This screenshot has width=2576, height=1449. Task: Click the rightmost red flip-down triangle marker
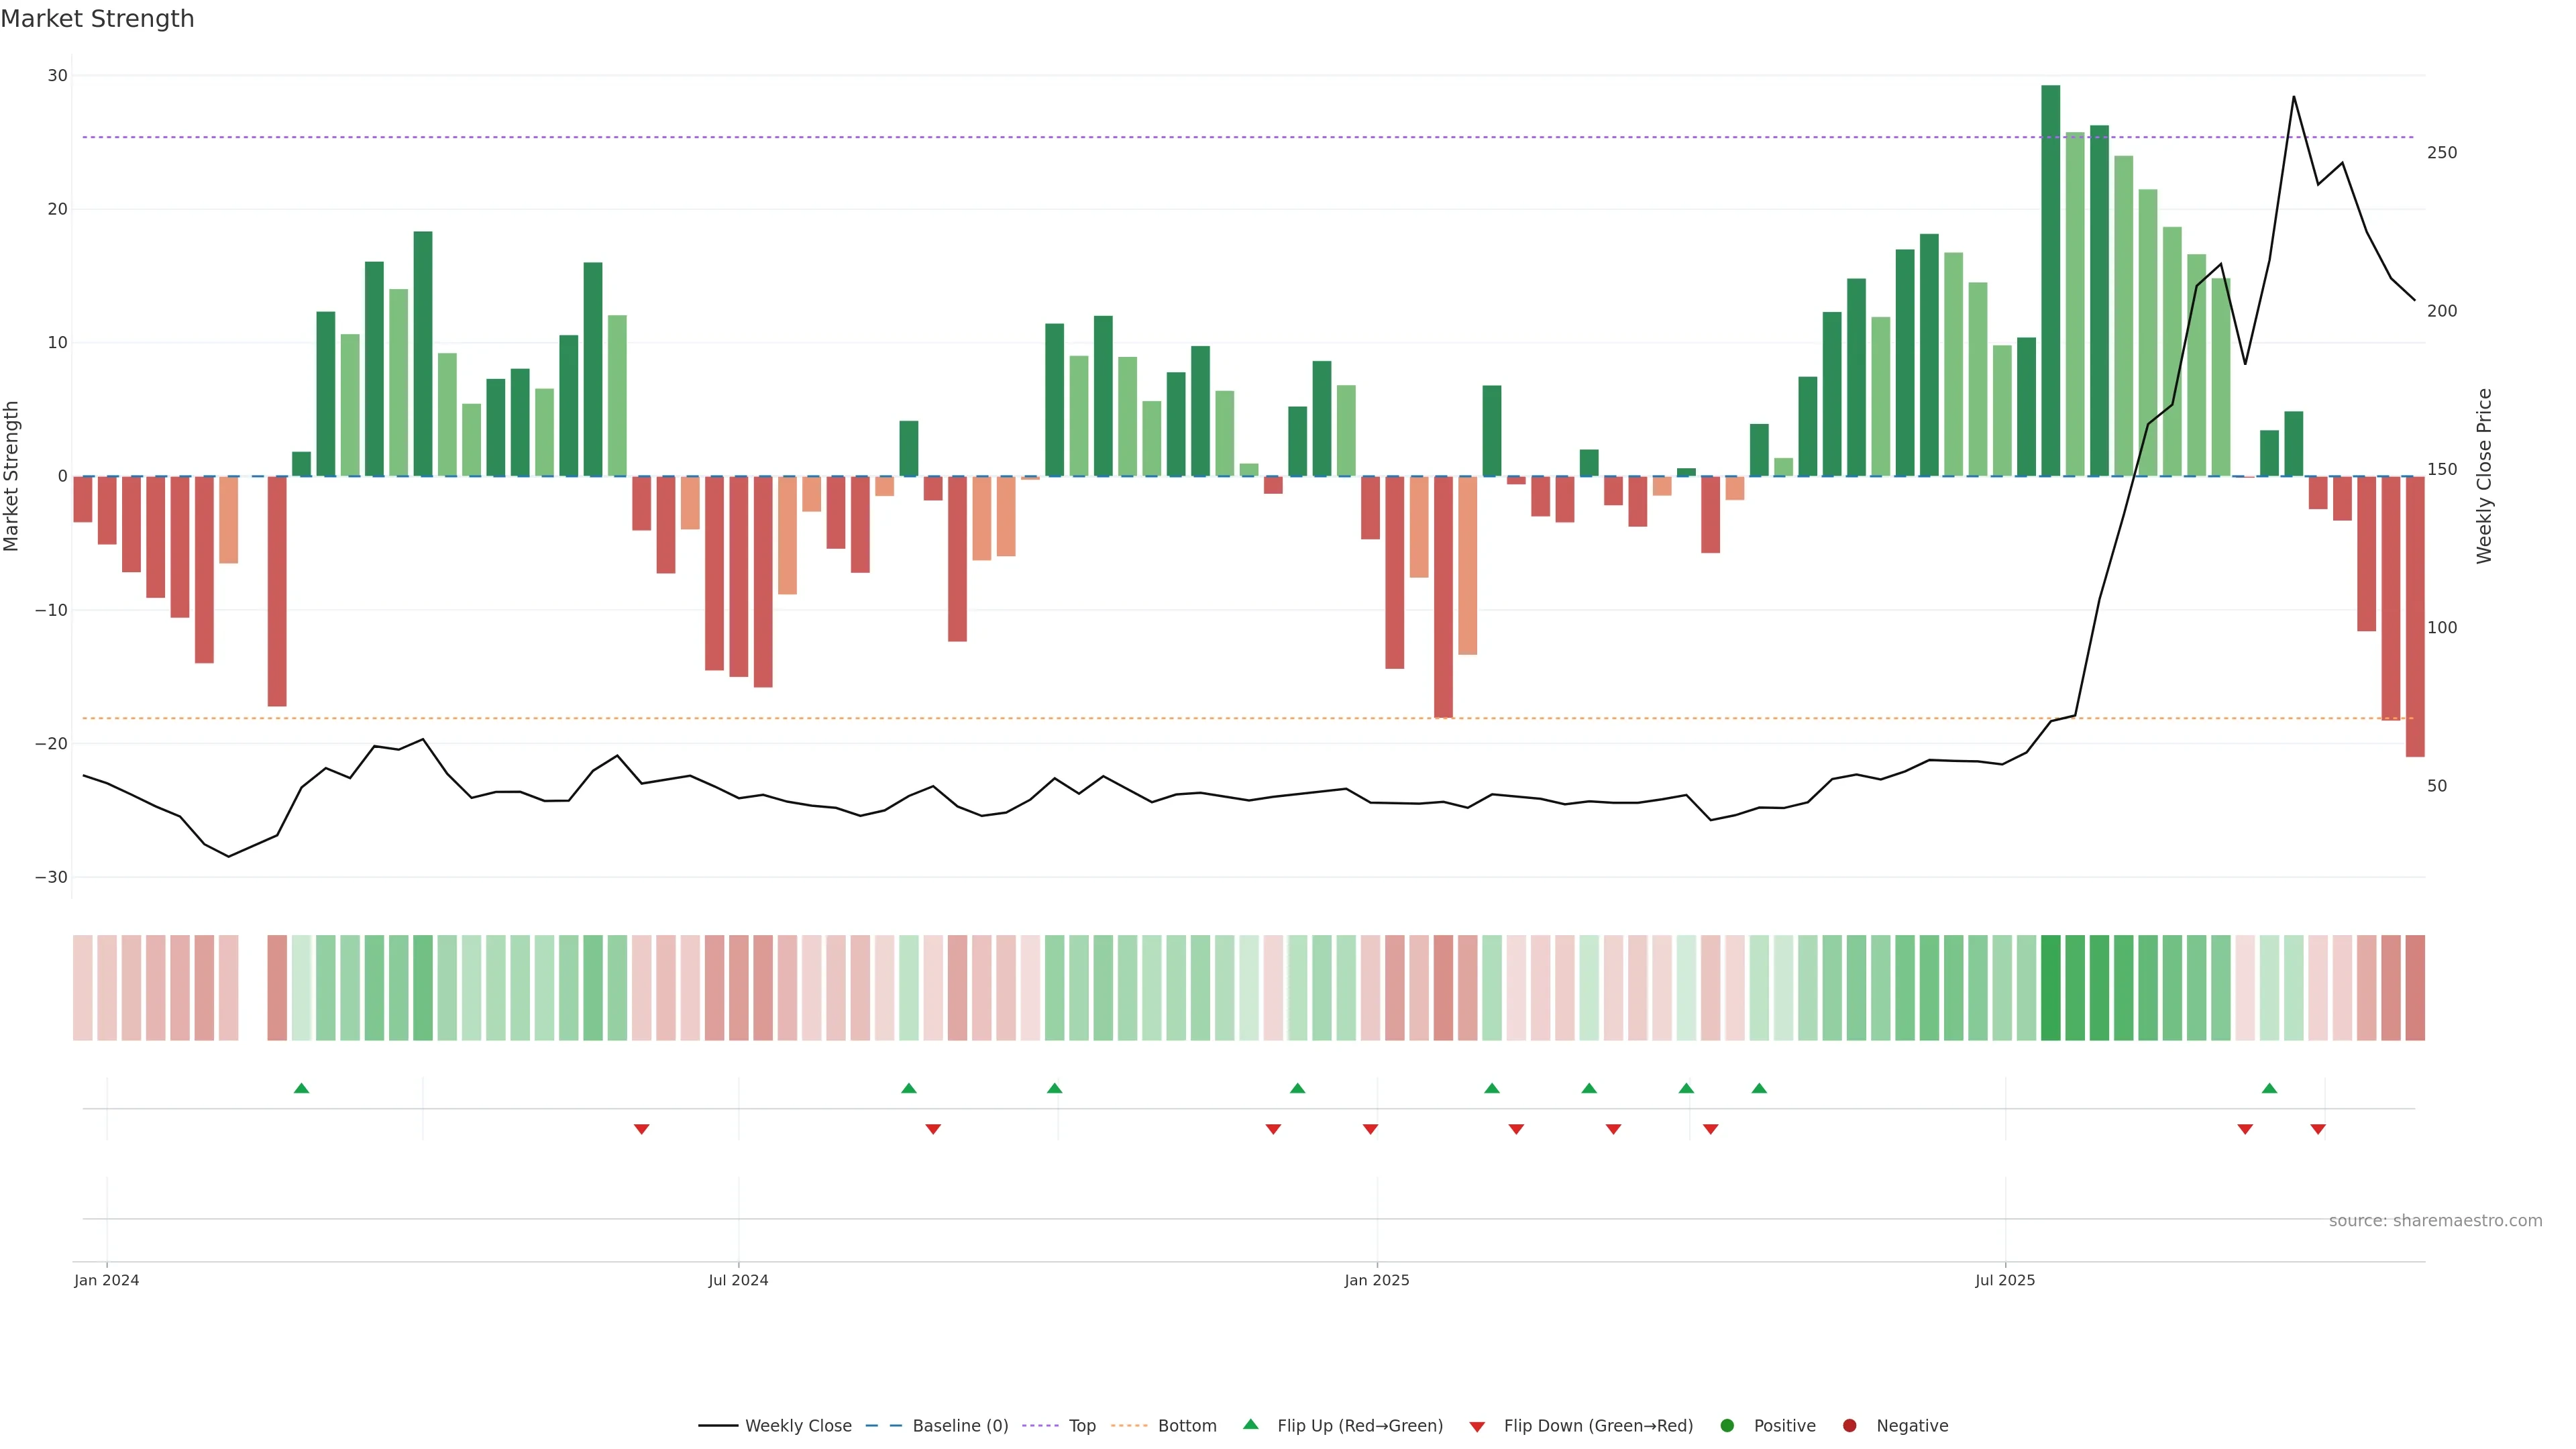tap(2318, 1129)
